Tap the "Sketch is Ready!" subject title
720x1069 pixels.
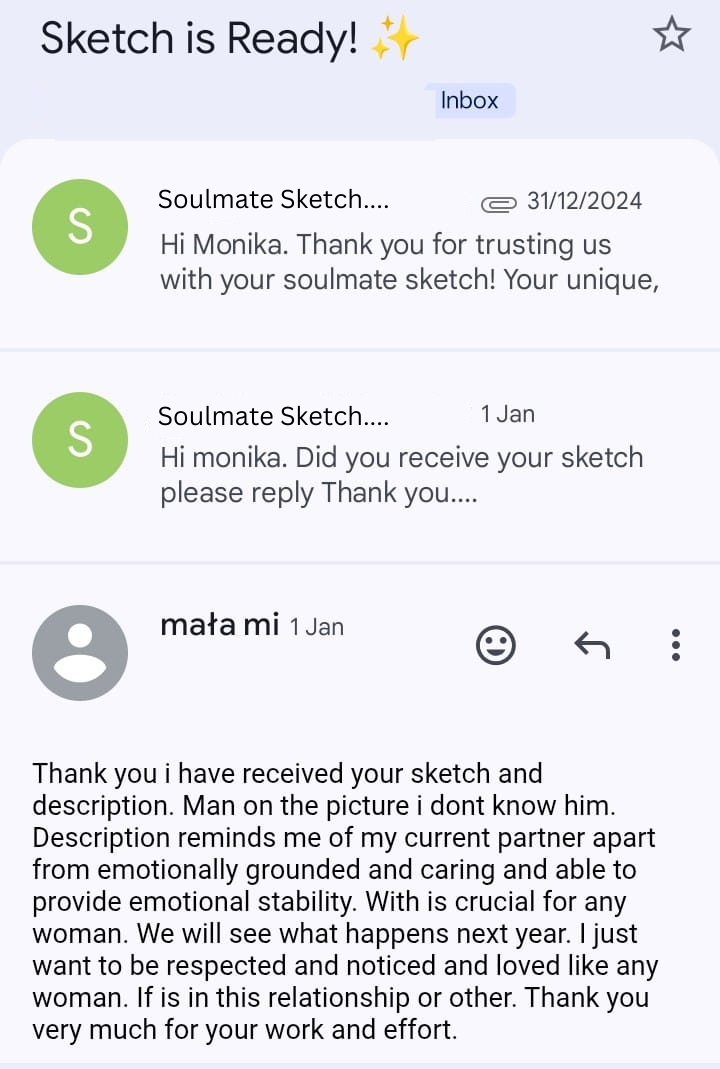click(198, 39)
